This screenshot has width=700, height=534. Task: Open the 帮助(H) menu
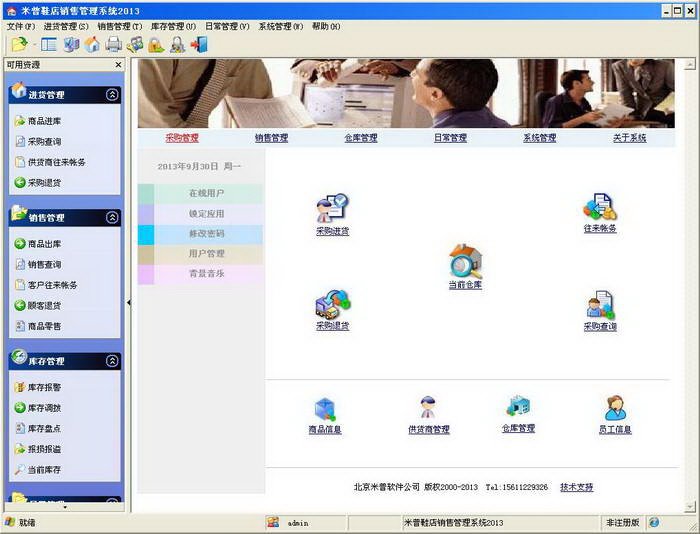point(326,26)
